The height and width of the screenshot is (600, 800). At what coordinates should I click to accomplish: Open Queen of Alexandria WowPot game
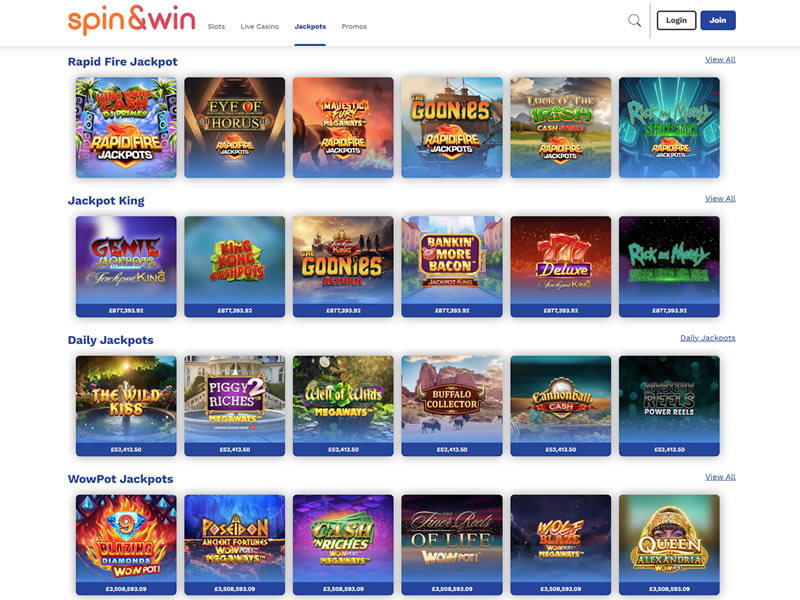669,545
